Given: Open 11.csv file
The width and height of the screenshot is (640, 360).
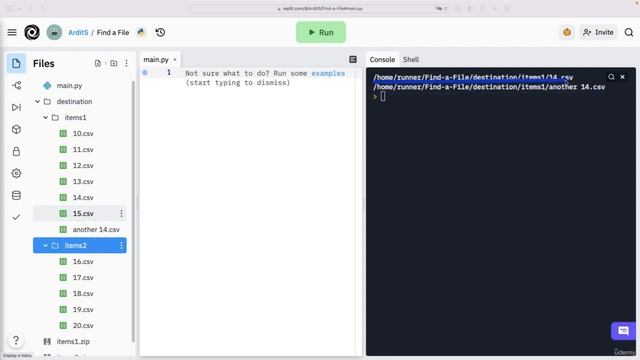Looking at the screenshot, I should coord(83,149).
